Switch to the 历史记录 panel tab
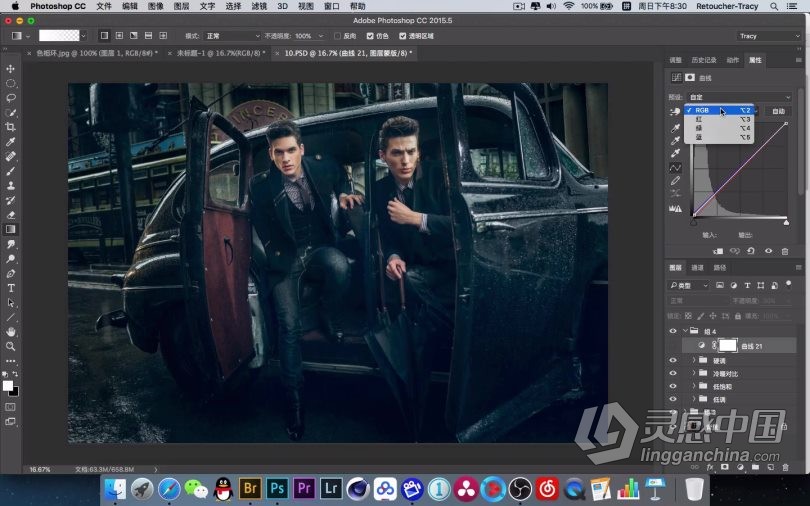 coord(704,60)
